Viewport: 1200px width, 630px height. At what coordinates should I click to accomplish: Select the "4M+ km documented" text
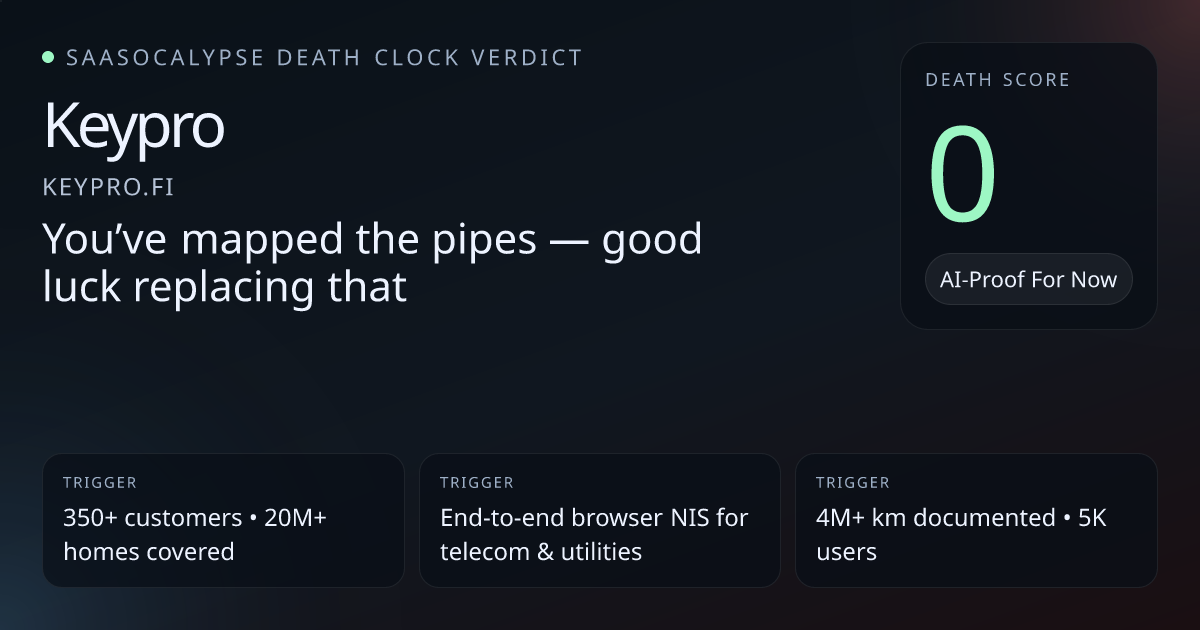pos(936,518)
